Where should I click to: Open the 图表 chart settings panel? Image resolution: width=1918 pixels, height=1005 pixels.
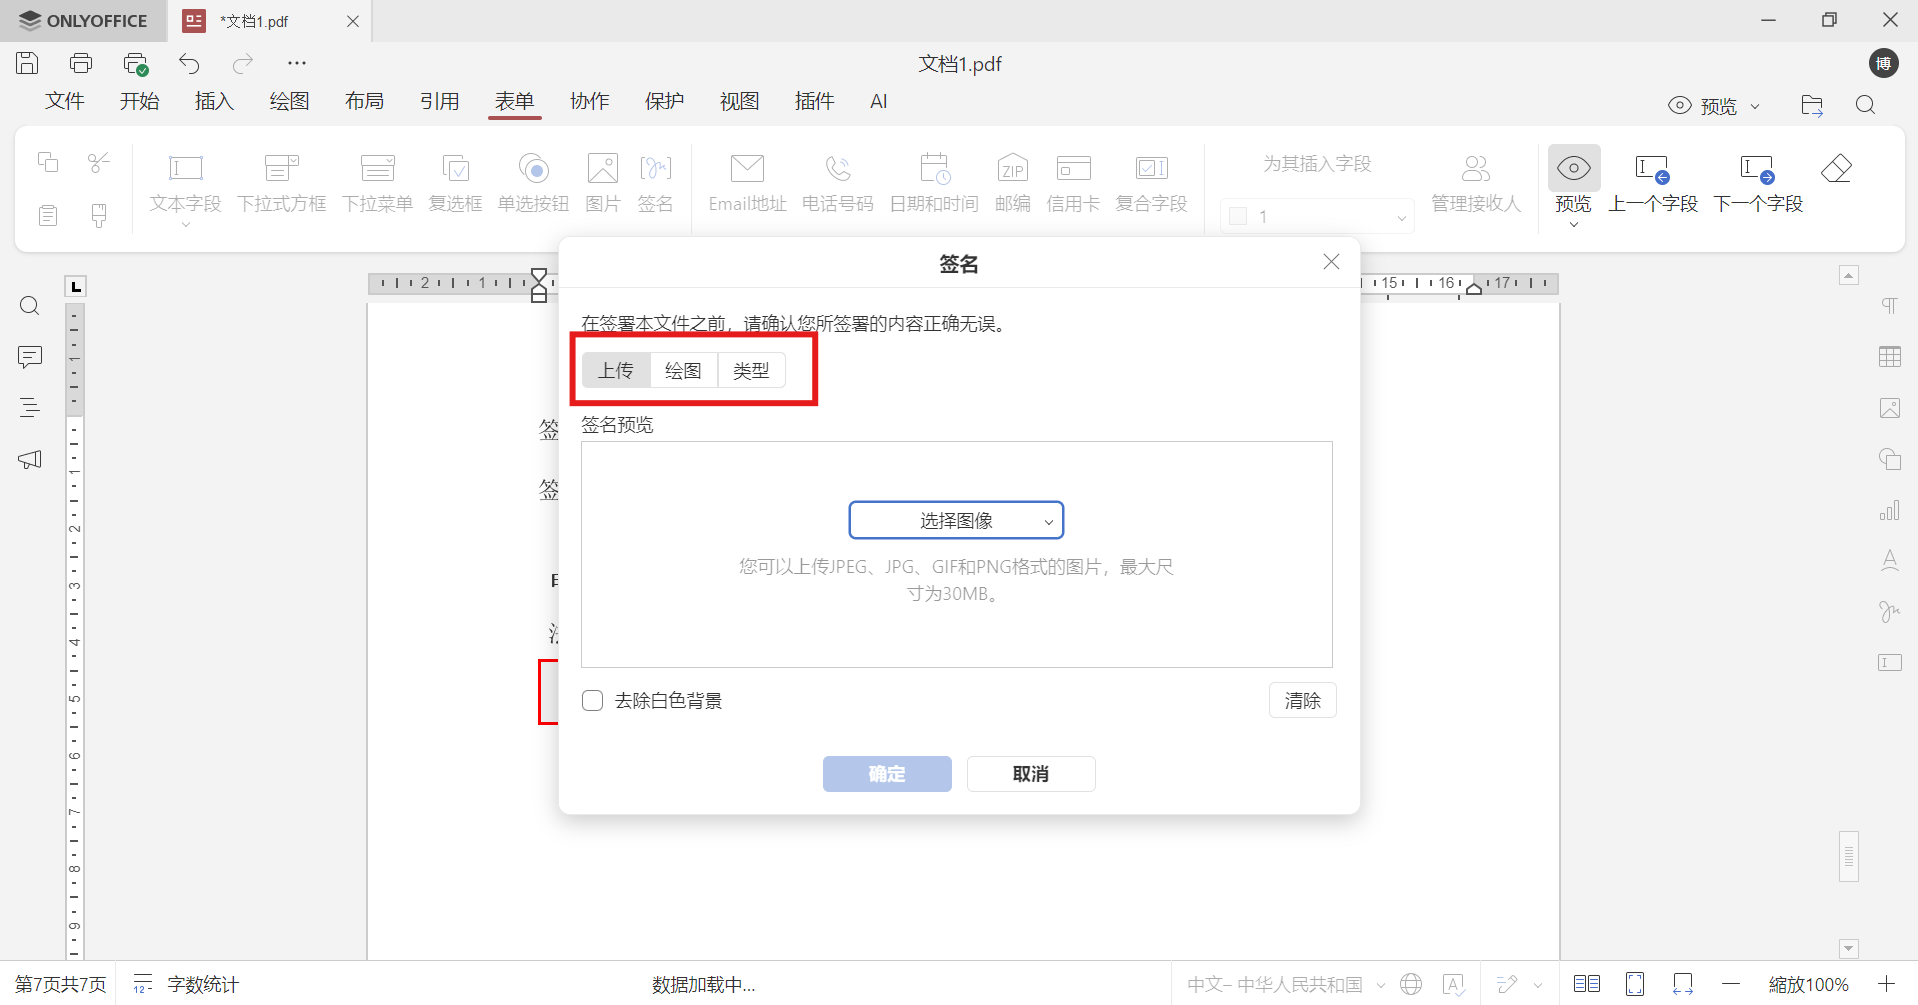[x=1889, y=510]
